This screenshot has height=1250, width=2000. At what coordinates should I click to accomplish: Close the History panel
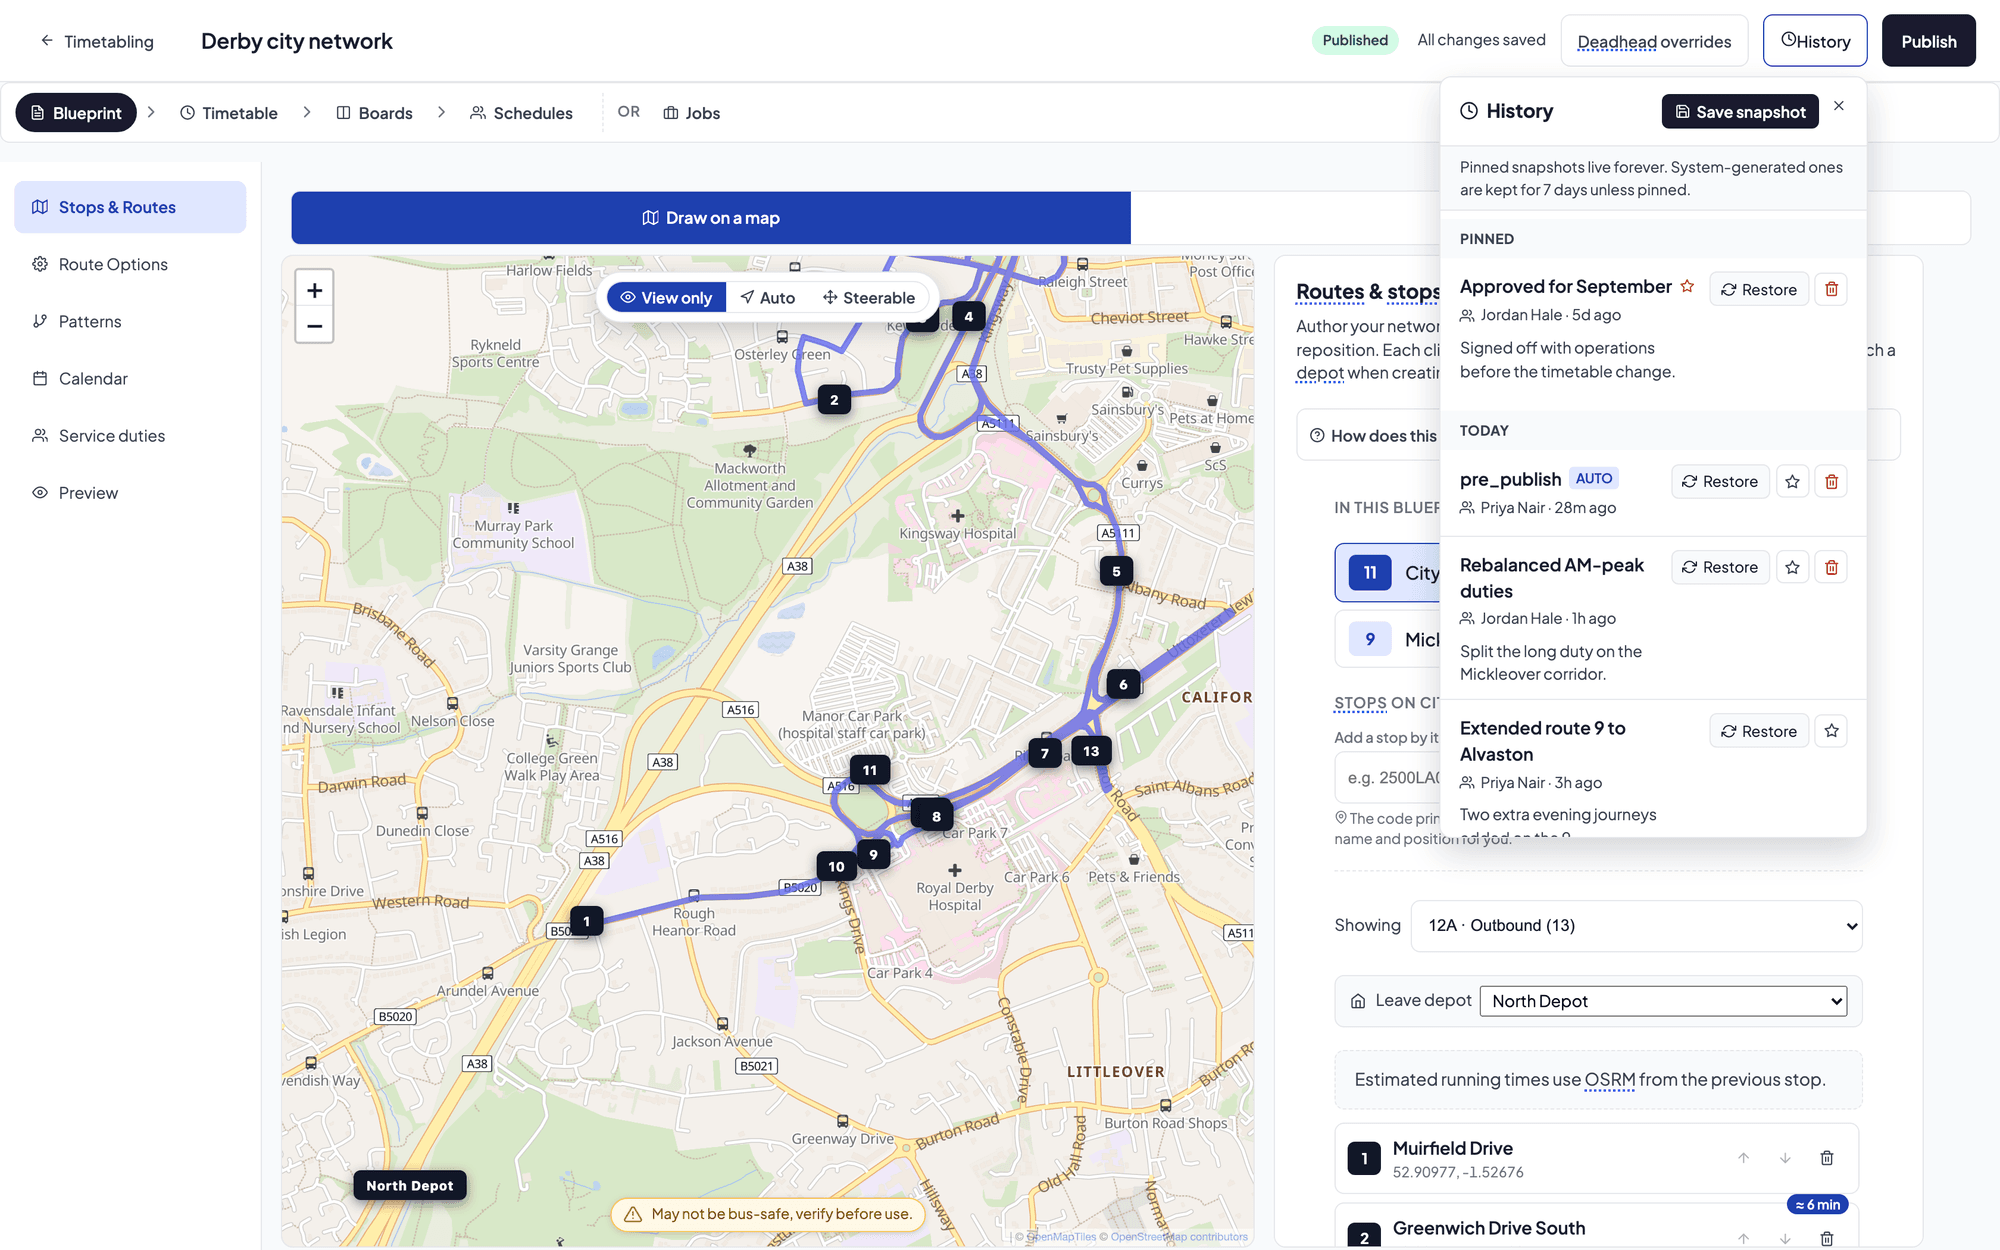tap(1839, 106)
